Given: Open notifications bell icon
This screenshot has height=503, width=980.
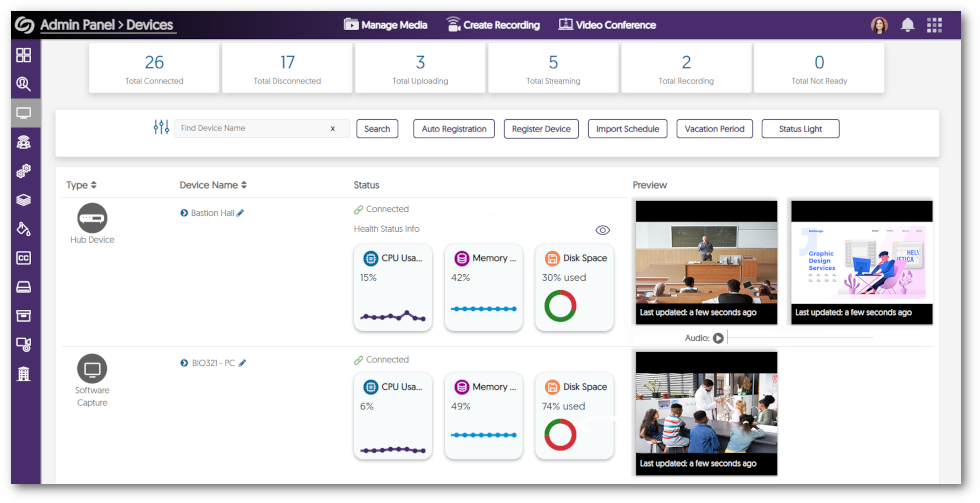Looking at the screenshot, I should (x=908, y=25).
